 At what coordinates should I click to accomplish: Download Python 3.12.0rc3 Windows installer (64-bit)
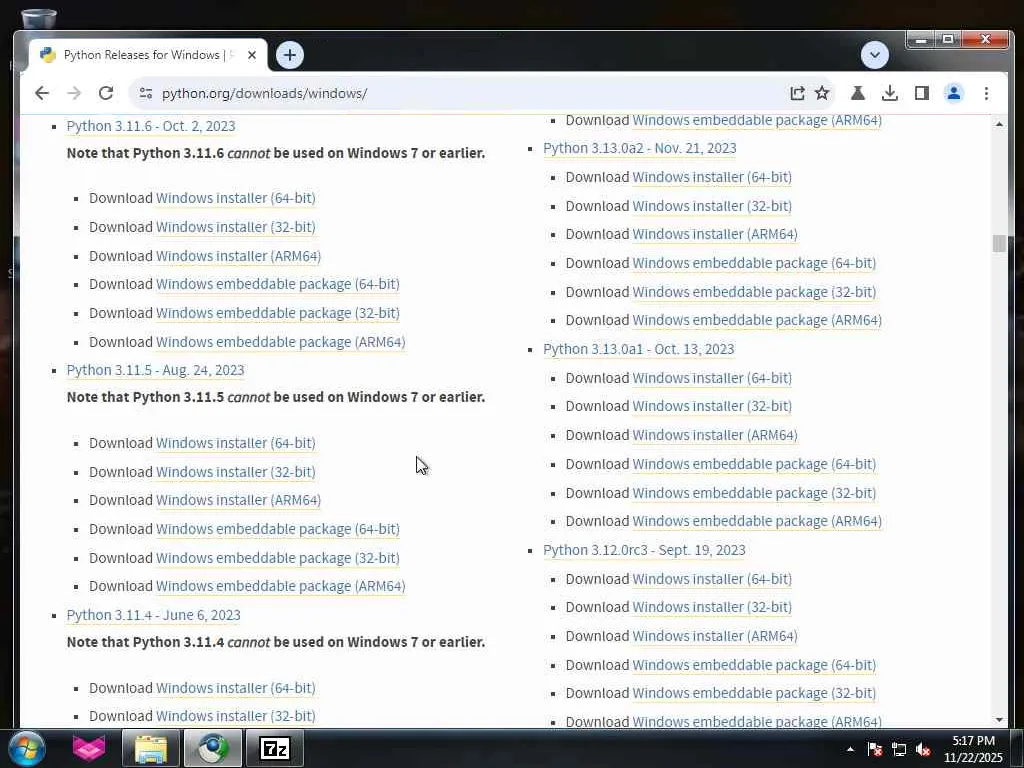(712, 580)
